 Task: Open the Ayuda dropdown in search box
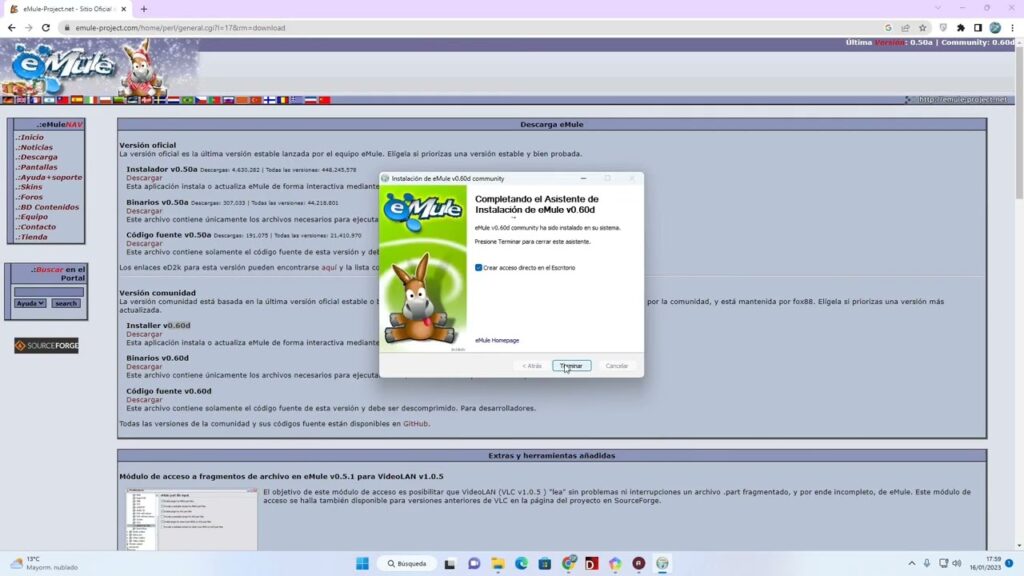[x=30, y=304]
